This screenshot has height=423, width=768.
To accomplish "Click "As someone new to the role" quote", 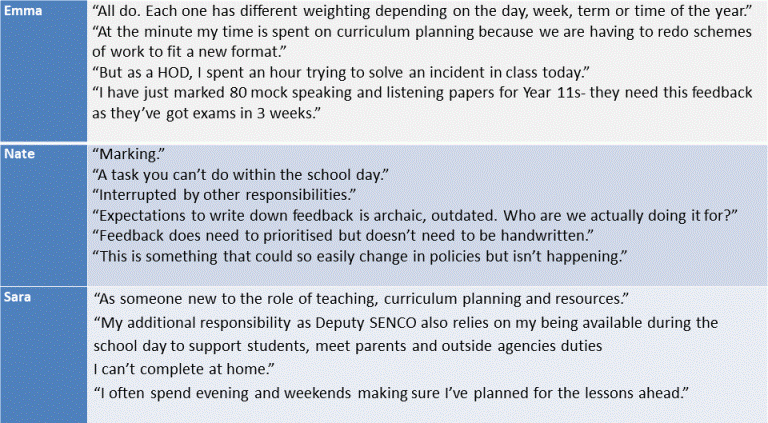I will 361,299.
